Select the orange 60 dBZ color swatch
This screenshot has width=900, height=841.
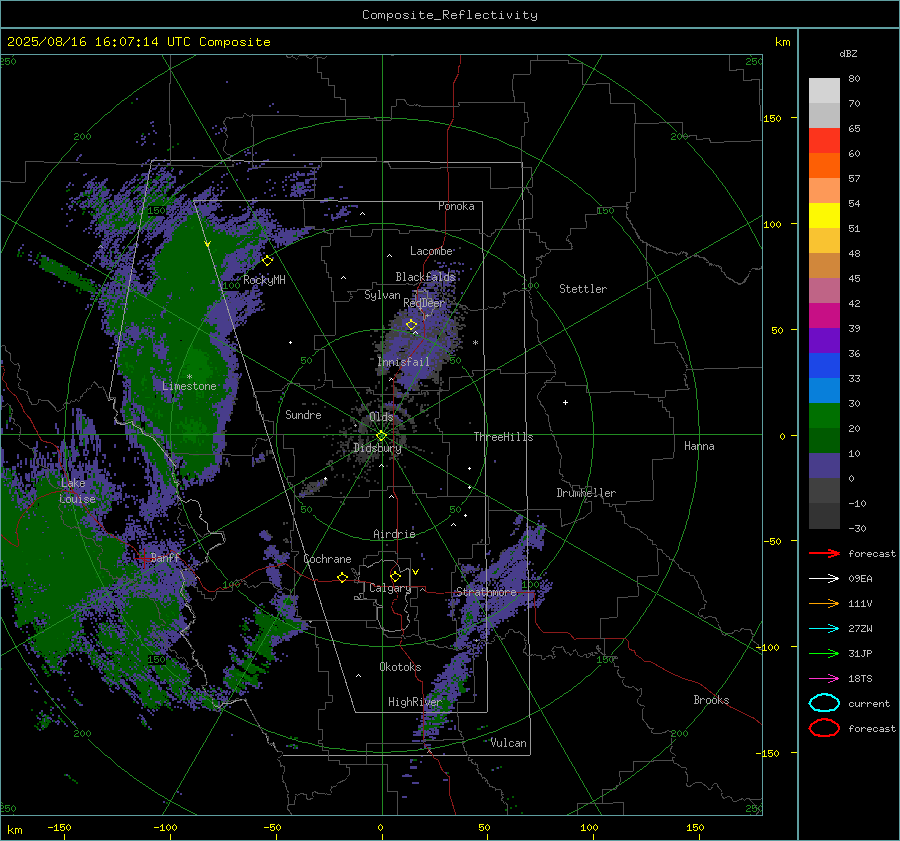(x=824, y=166)
